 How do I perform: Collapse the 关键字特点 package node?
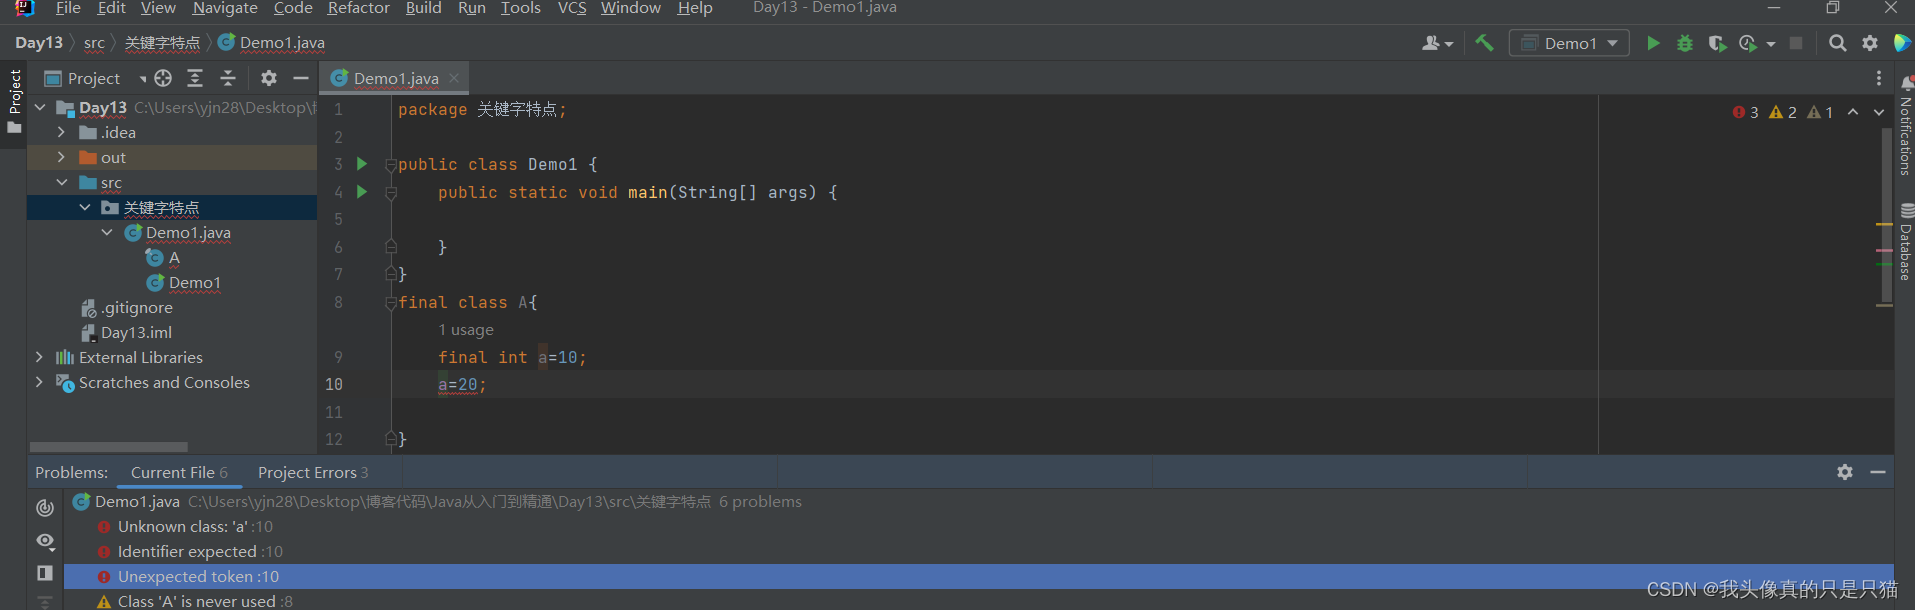pyautogui.click(x=85, y=207)
